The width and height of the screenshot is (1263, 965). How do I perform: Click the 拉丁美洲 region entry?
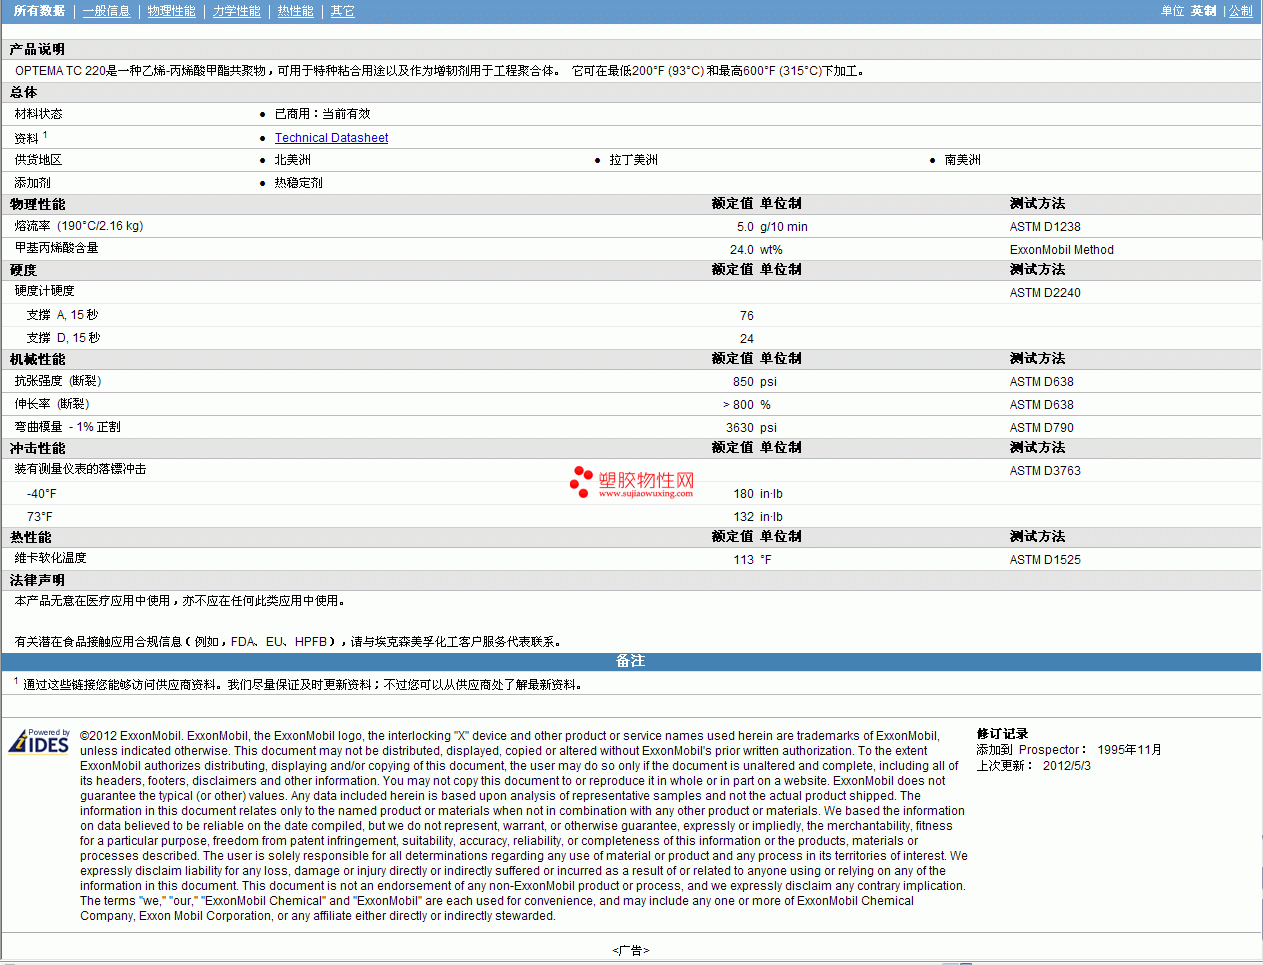click(x=633, y=160)
